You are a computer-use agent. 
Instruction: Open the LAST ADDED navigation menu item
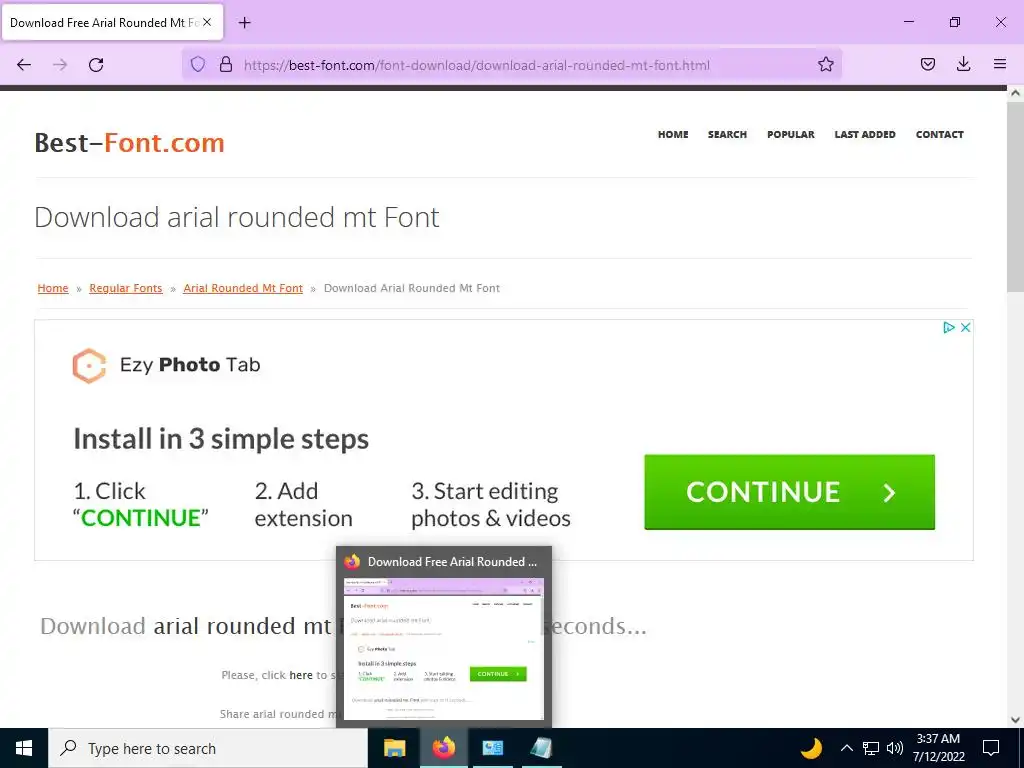coord(865,135)
